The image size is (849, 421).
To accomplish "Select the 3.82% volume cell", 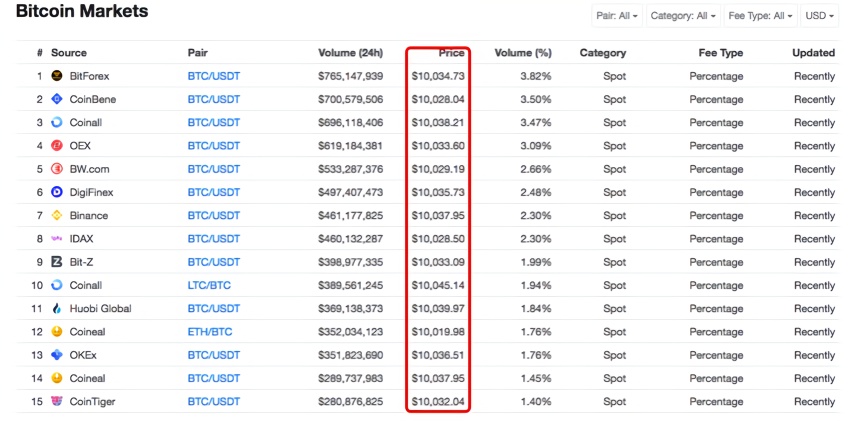I will click(x=535, y=76).
